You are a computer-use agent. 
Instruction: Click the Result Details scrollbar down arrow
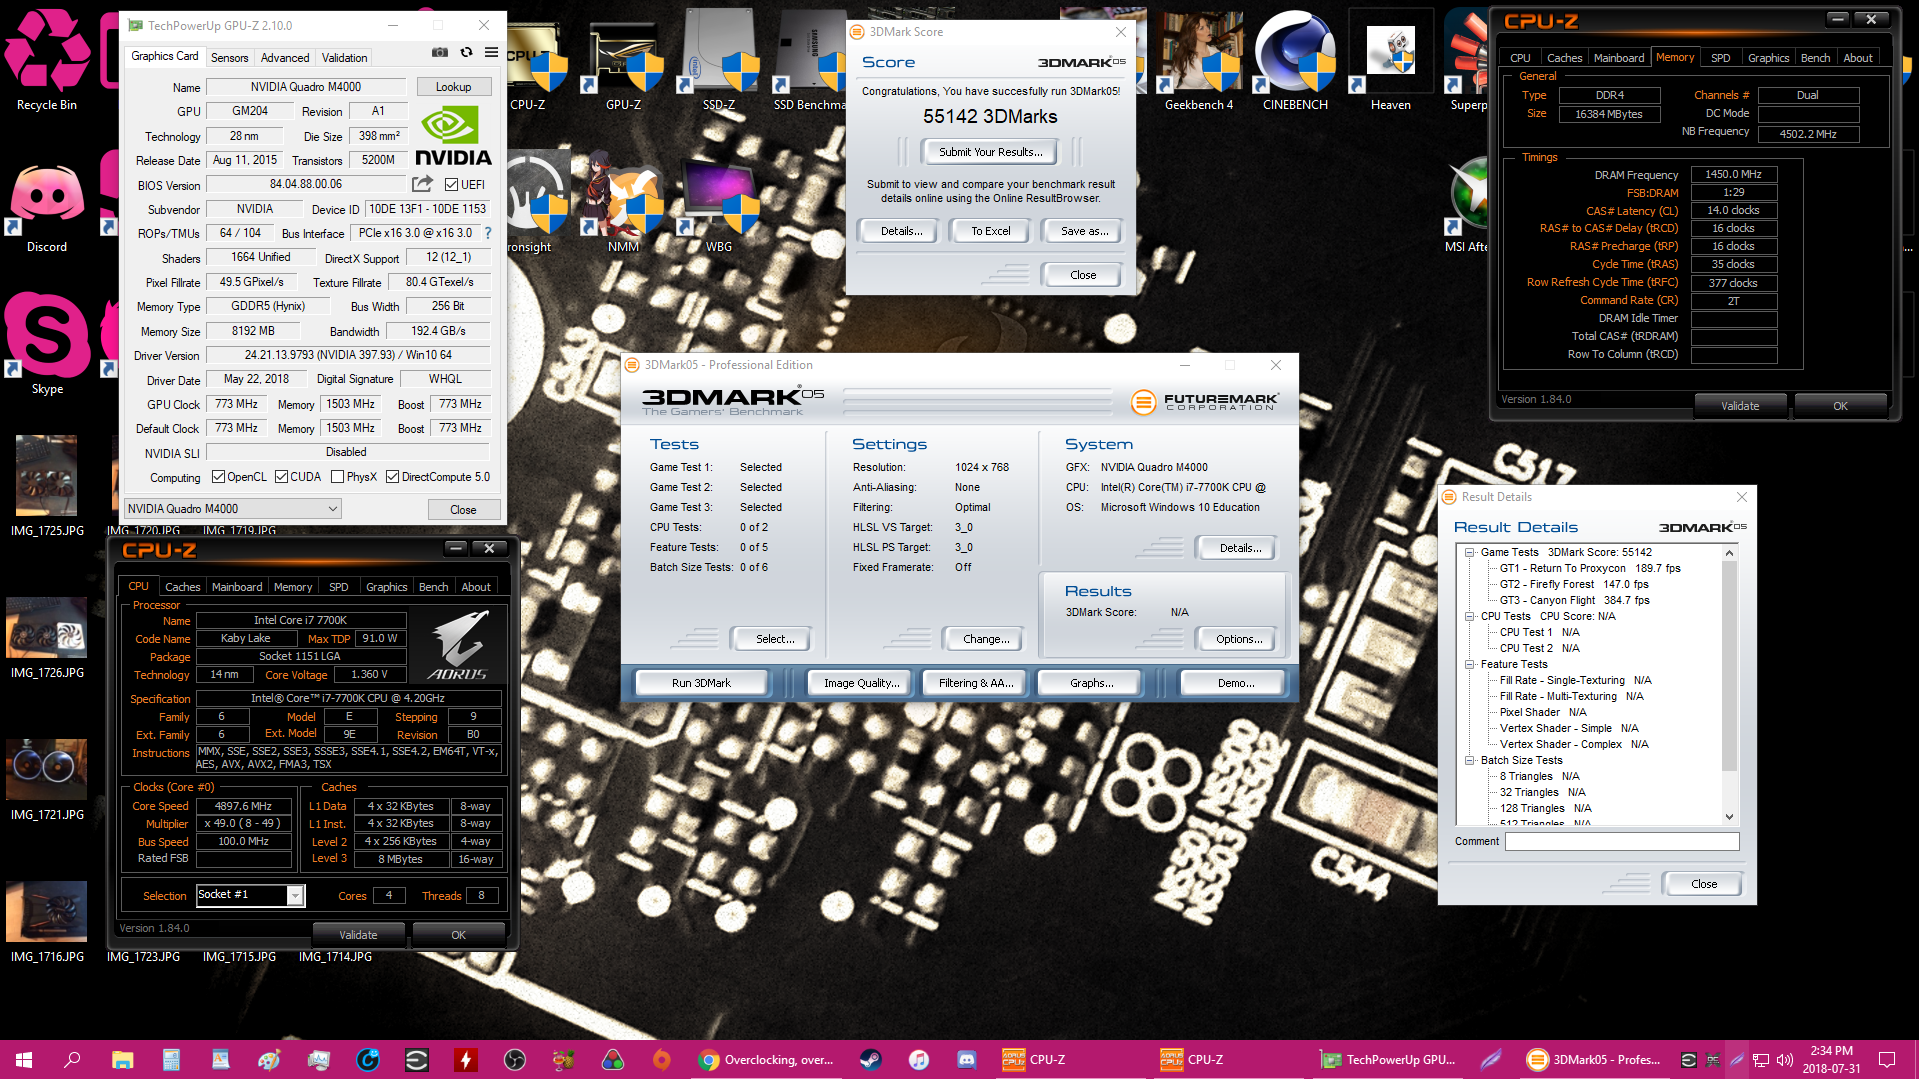click(x=1729, y=817)
